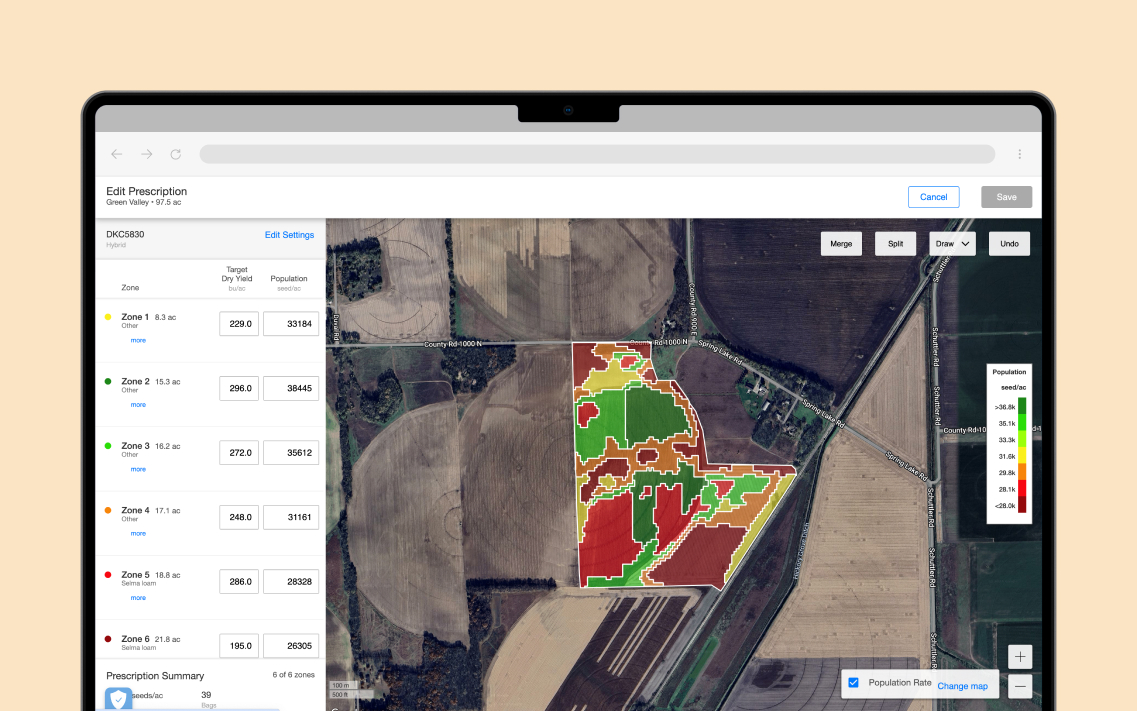Open the browser three-dot menu
1137x711 pixels.
(x=1019, y=154)
